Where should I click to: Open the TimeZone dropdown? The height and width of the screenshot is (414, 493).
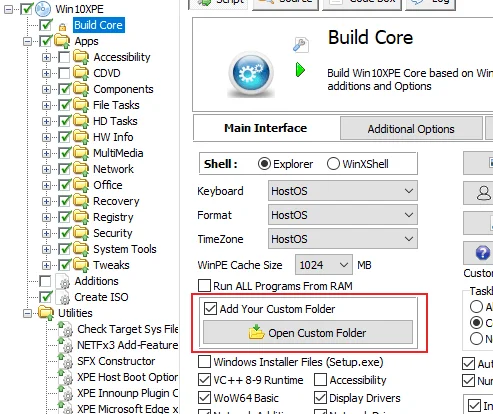pos(343,239)
